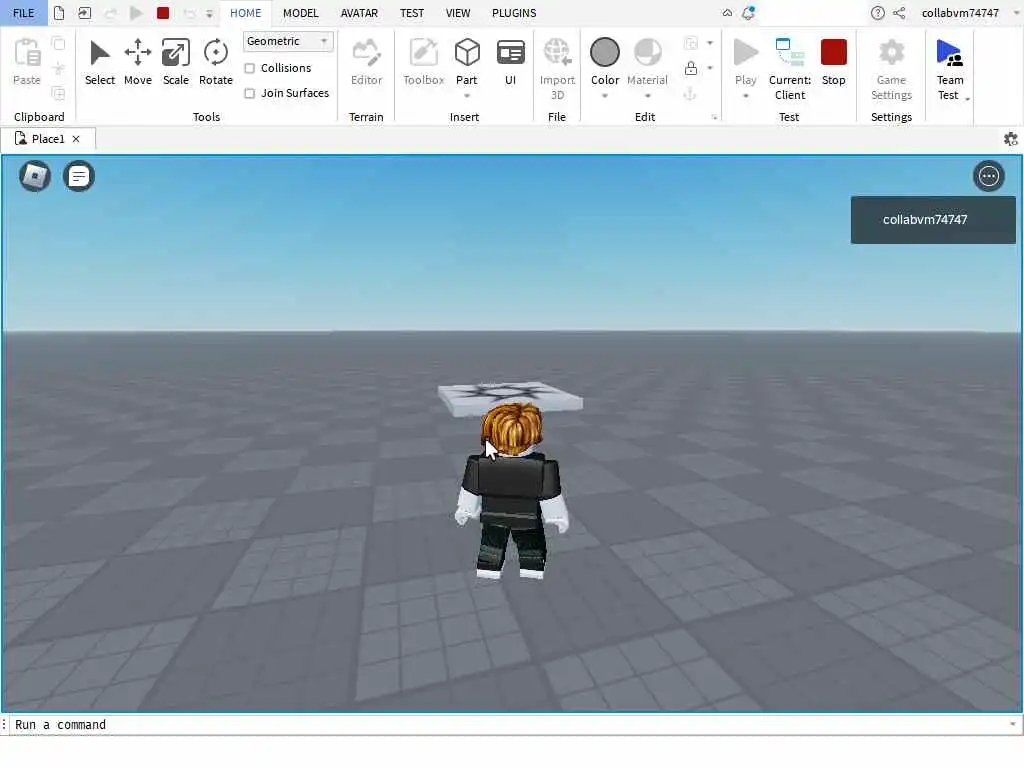The height and width of the screenshot is (768, 1024).
Task: Click the quick-access red stop square
Action: click(163, 13)
